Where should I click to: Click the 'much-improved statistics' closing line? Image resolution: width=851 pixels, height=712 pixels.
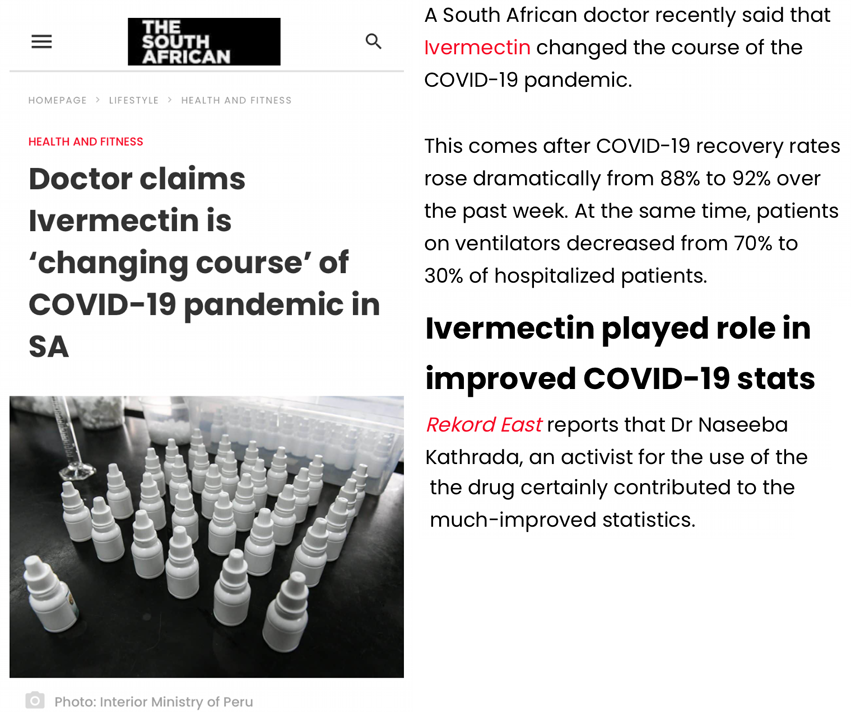click(562, 520)
